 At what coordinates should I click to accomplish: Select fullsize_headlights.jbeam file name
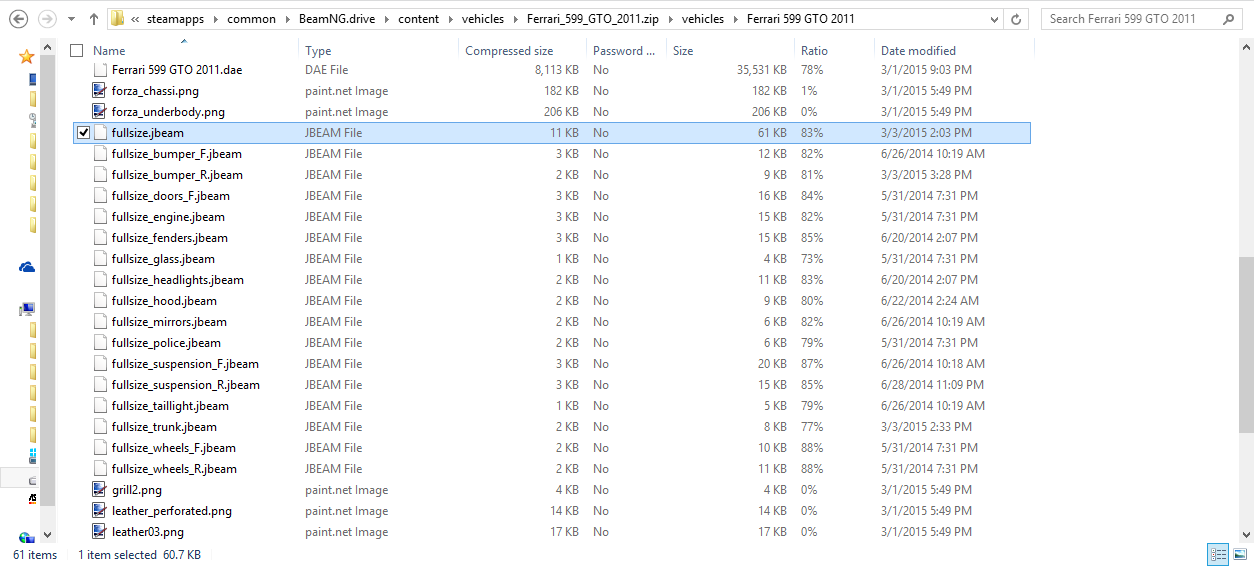[178, 280]
